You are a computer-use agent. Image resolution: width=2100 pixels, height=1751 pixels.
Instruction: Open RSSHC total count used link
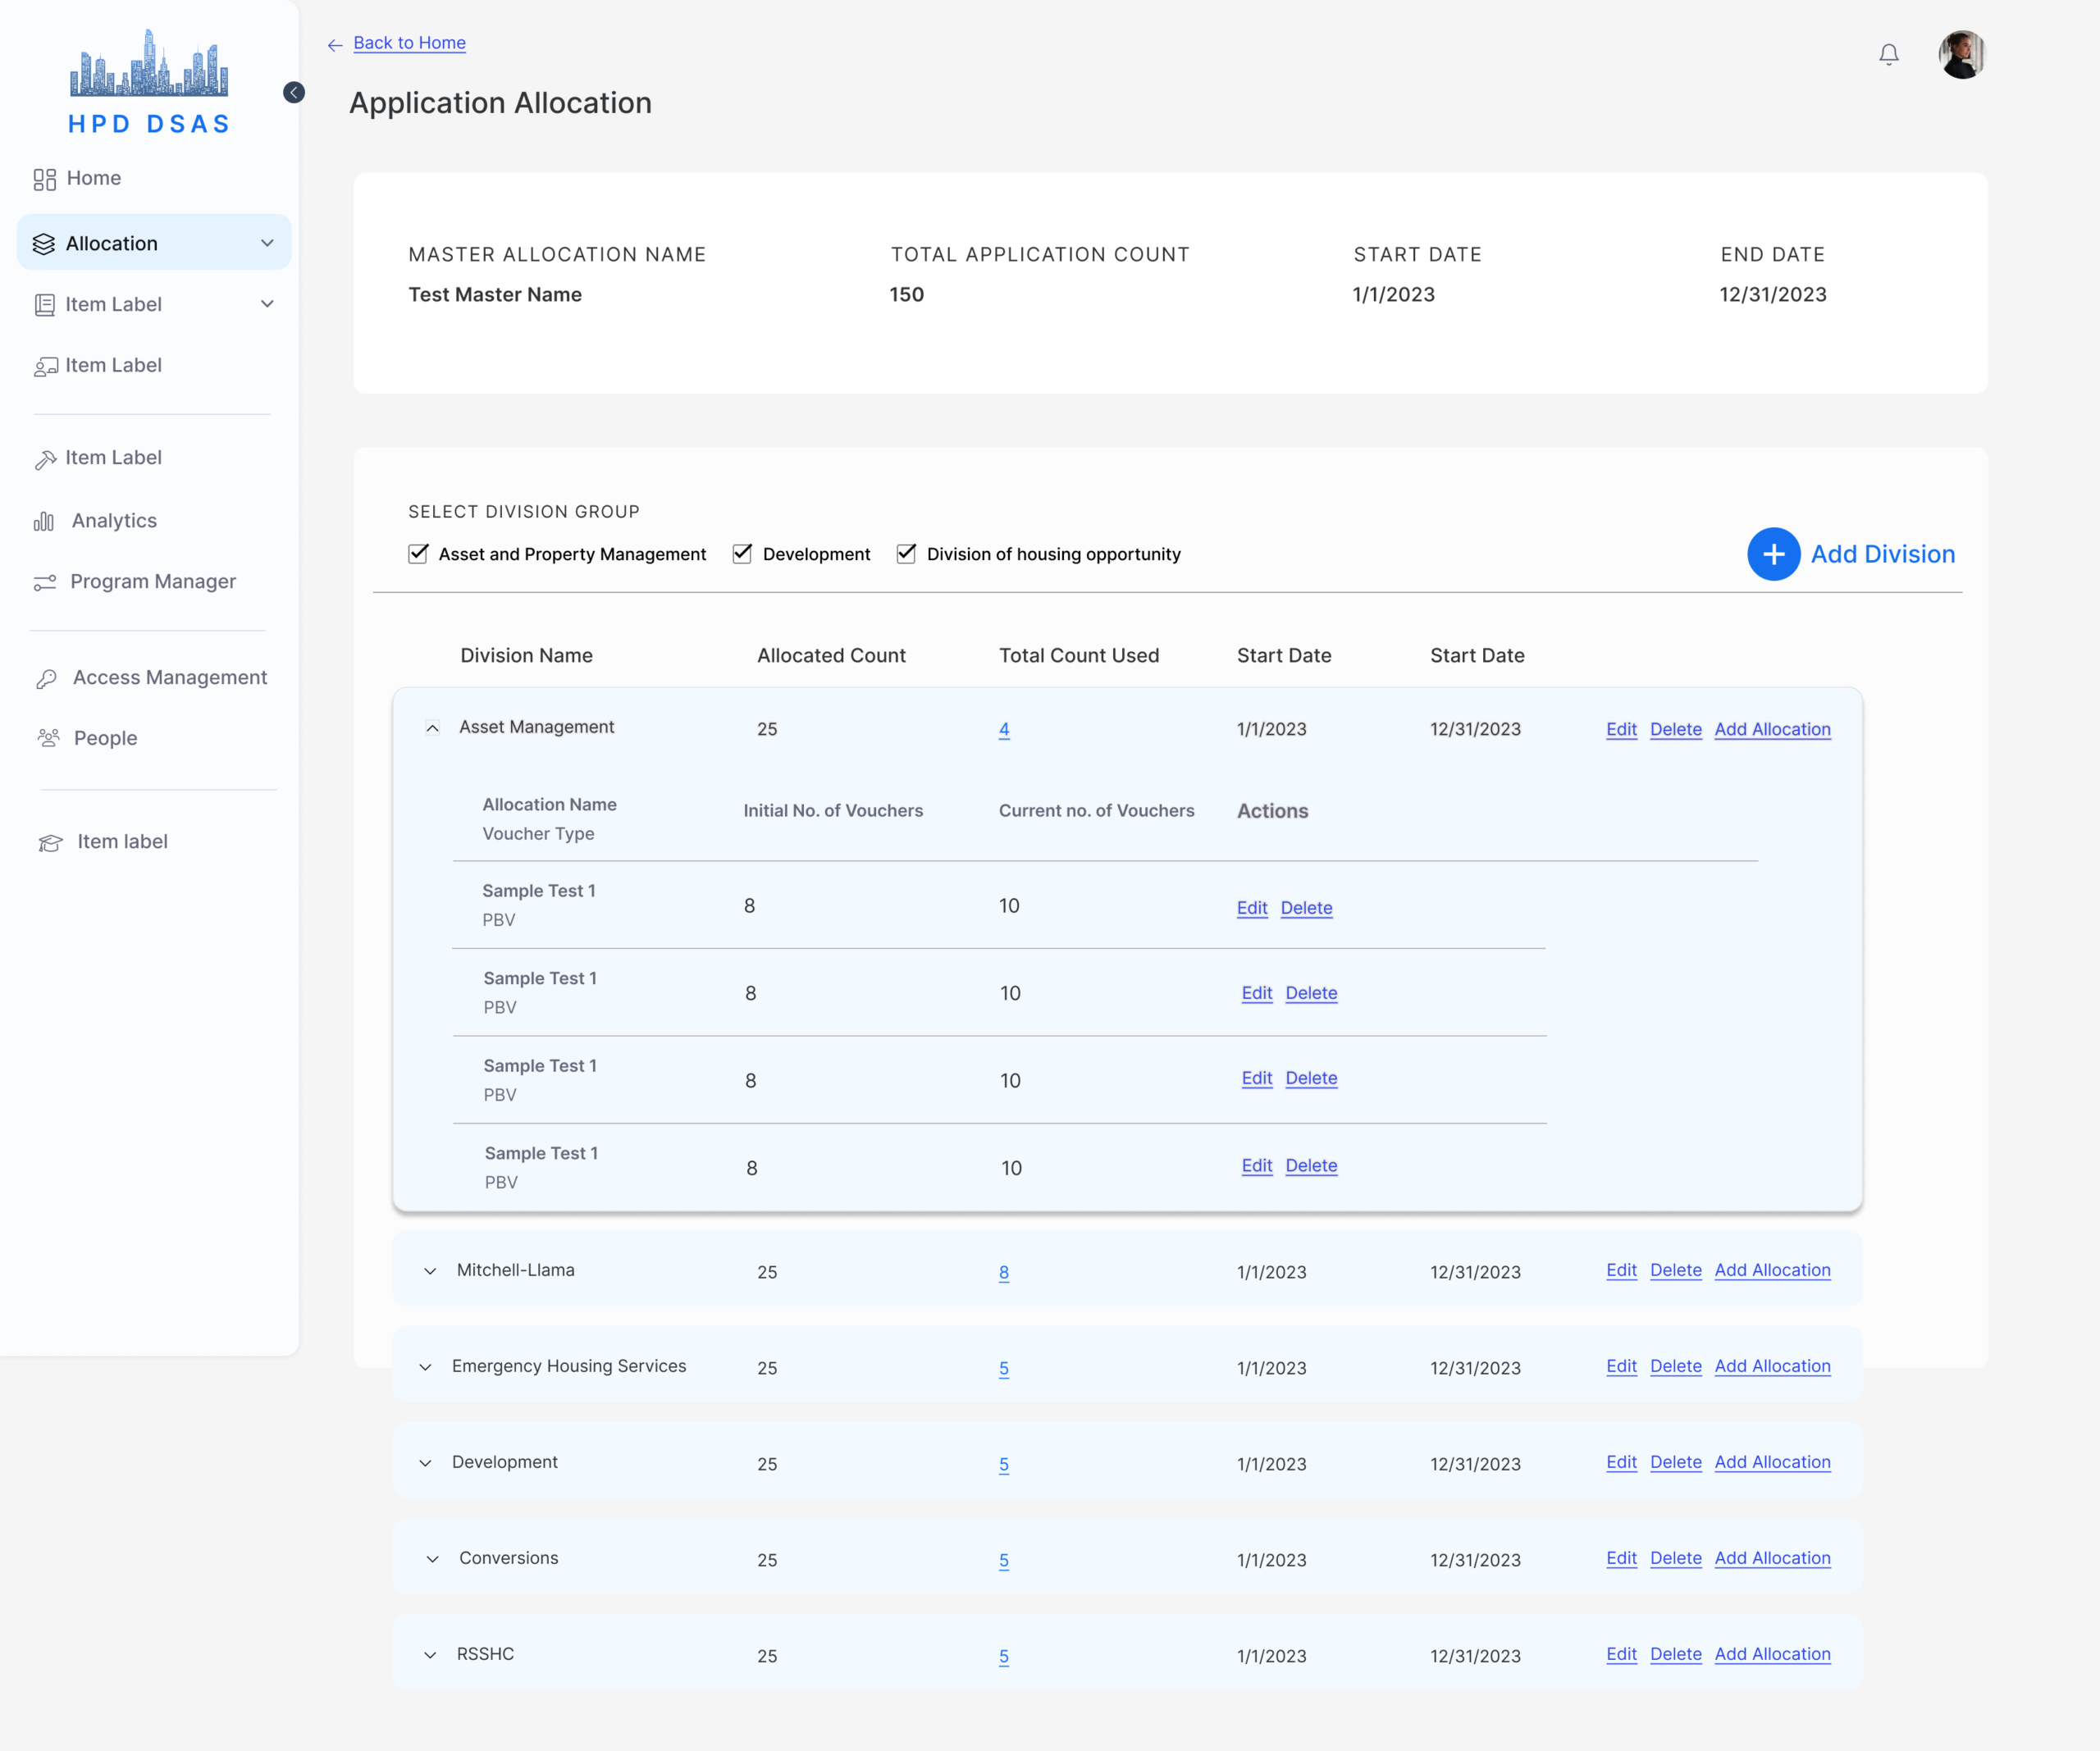pos(1003,1656)
